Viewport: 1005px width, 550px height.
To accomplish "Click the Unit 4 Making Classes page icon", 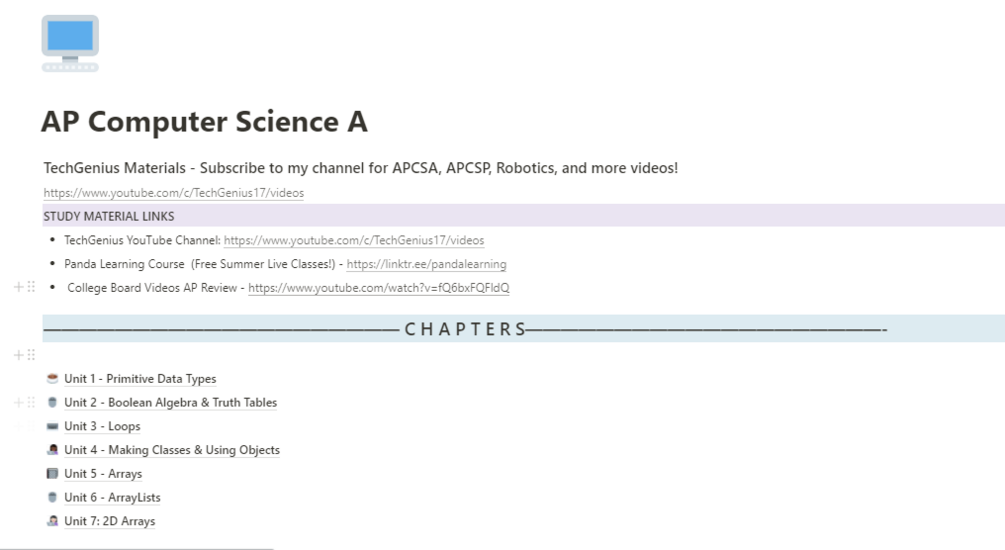I will coord(52,450).
